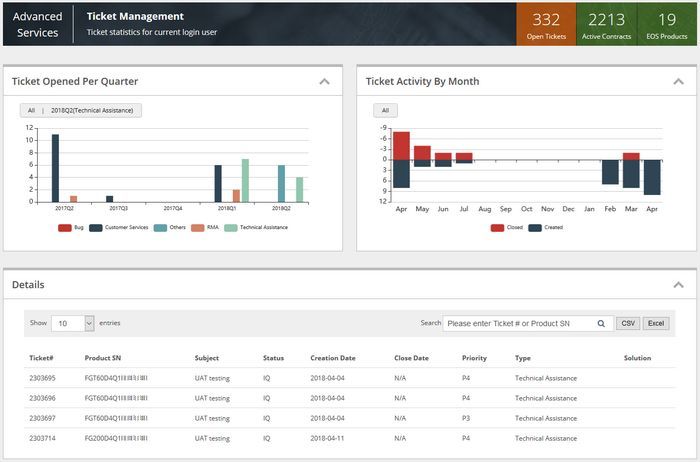
Task: Select All filter in Ticket Activity By Month
Action: tap(385, 110)
